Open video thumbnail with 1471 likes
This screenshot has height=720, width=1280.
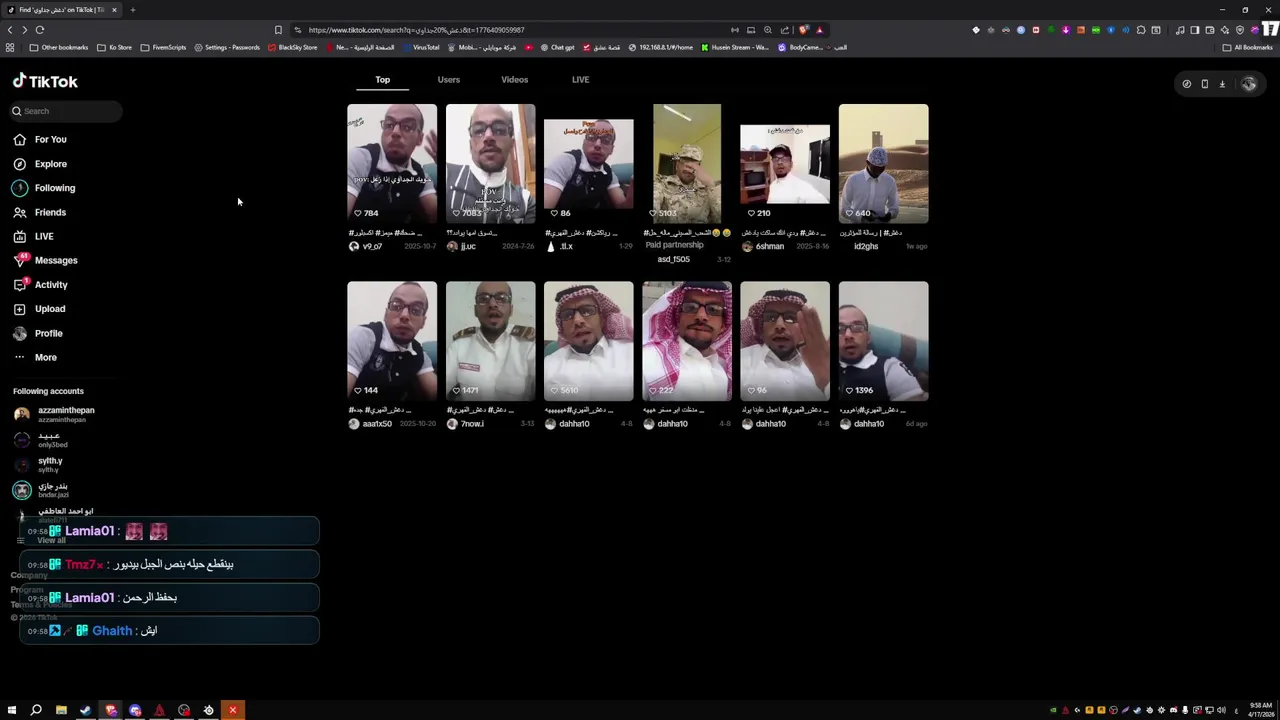[x=490, y=341]
